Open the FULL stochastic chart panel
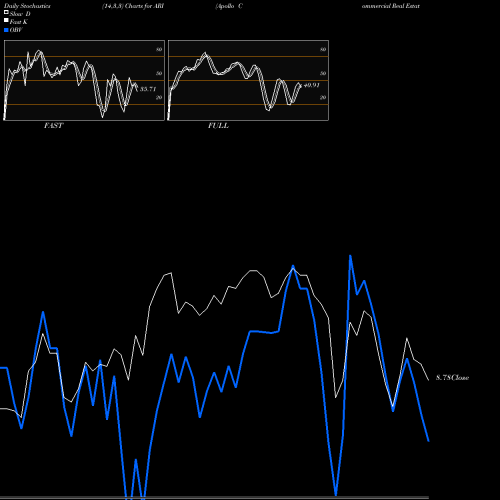The height and width of the screenshot is (500, 500). tap(248, 80)
